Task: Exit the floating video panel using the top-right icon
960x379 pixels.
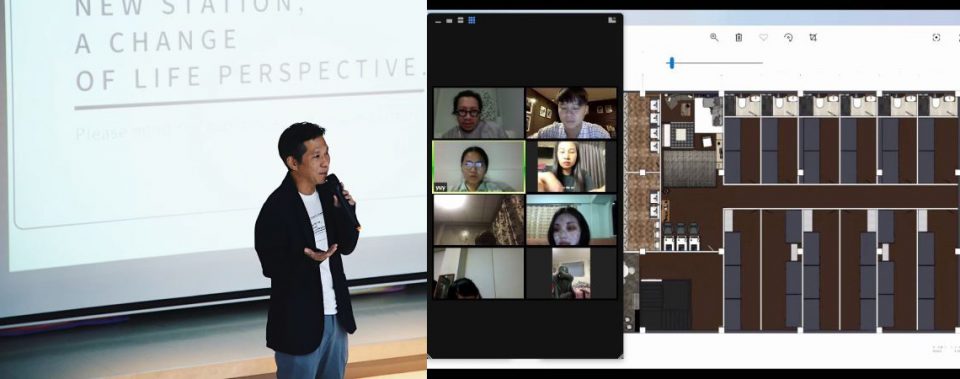Action: click(612, 20)
